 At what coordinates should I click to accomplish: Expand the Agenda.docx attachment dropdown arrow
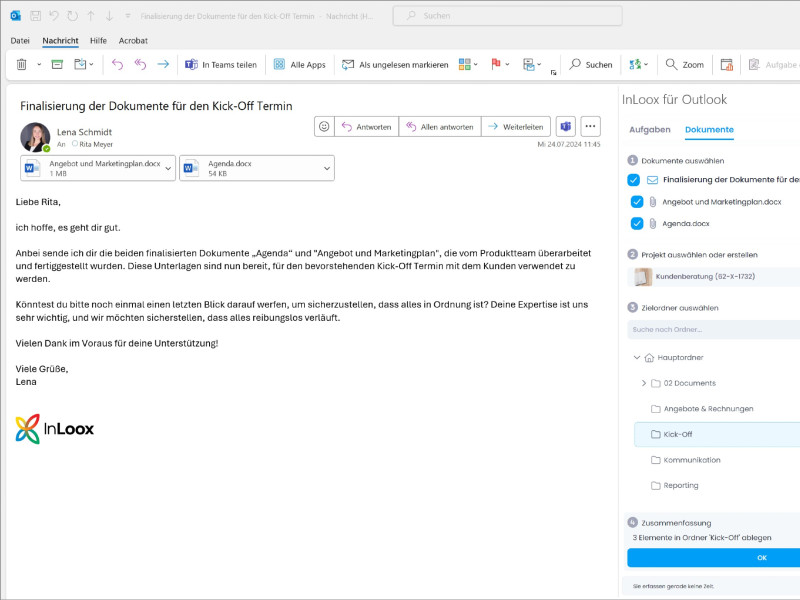click(x=327, y=168)
